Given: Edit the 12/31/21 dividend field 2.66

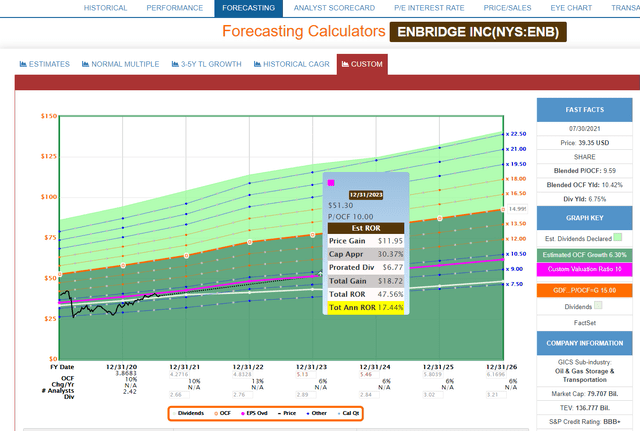Looking at the screenshot, I should [x=179, y=395].
